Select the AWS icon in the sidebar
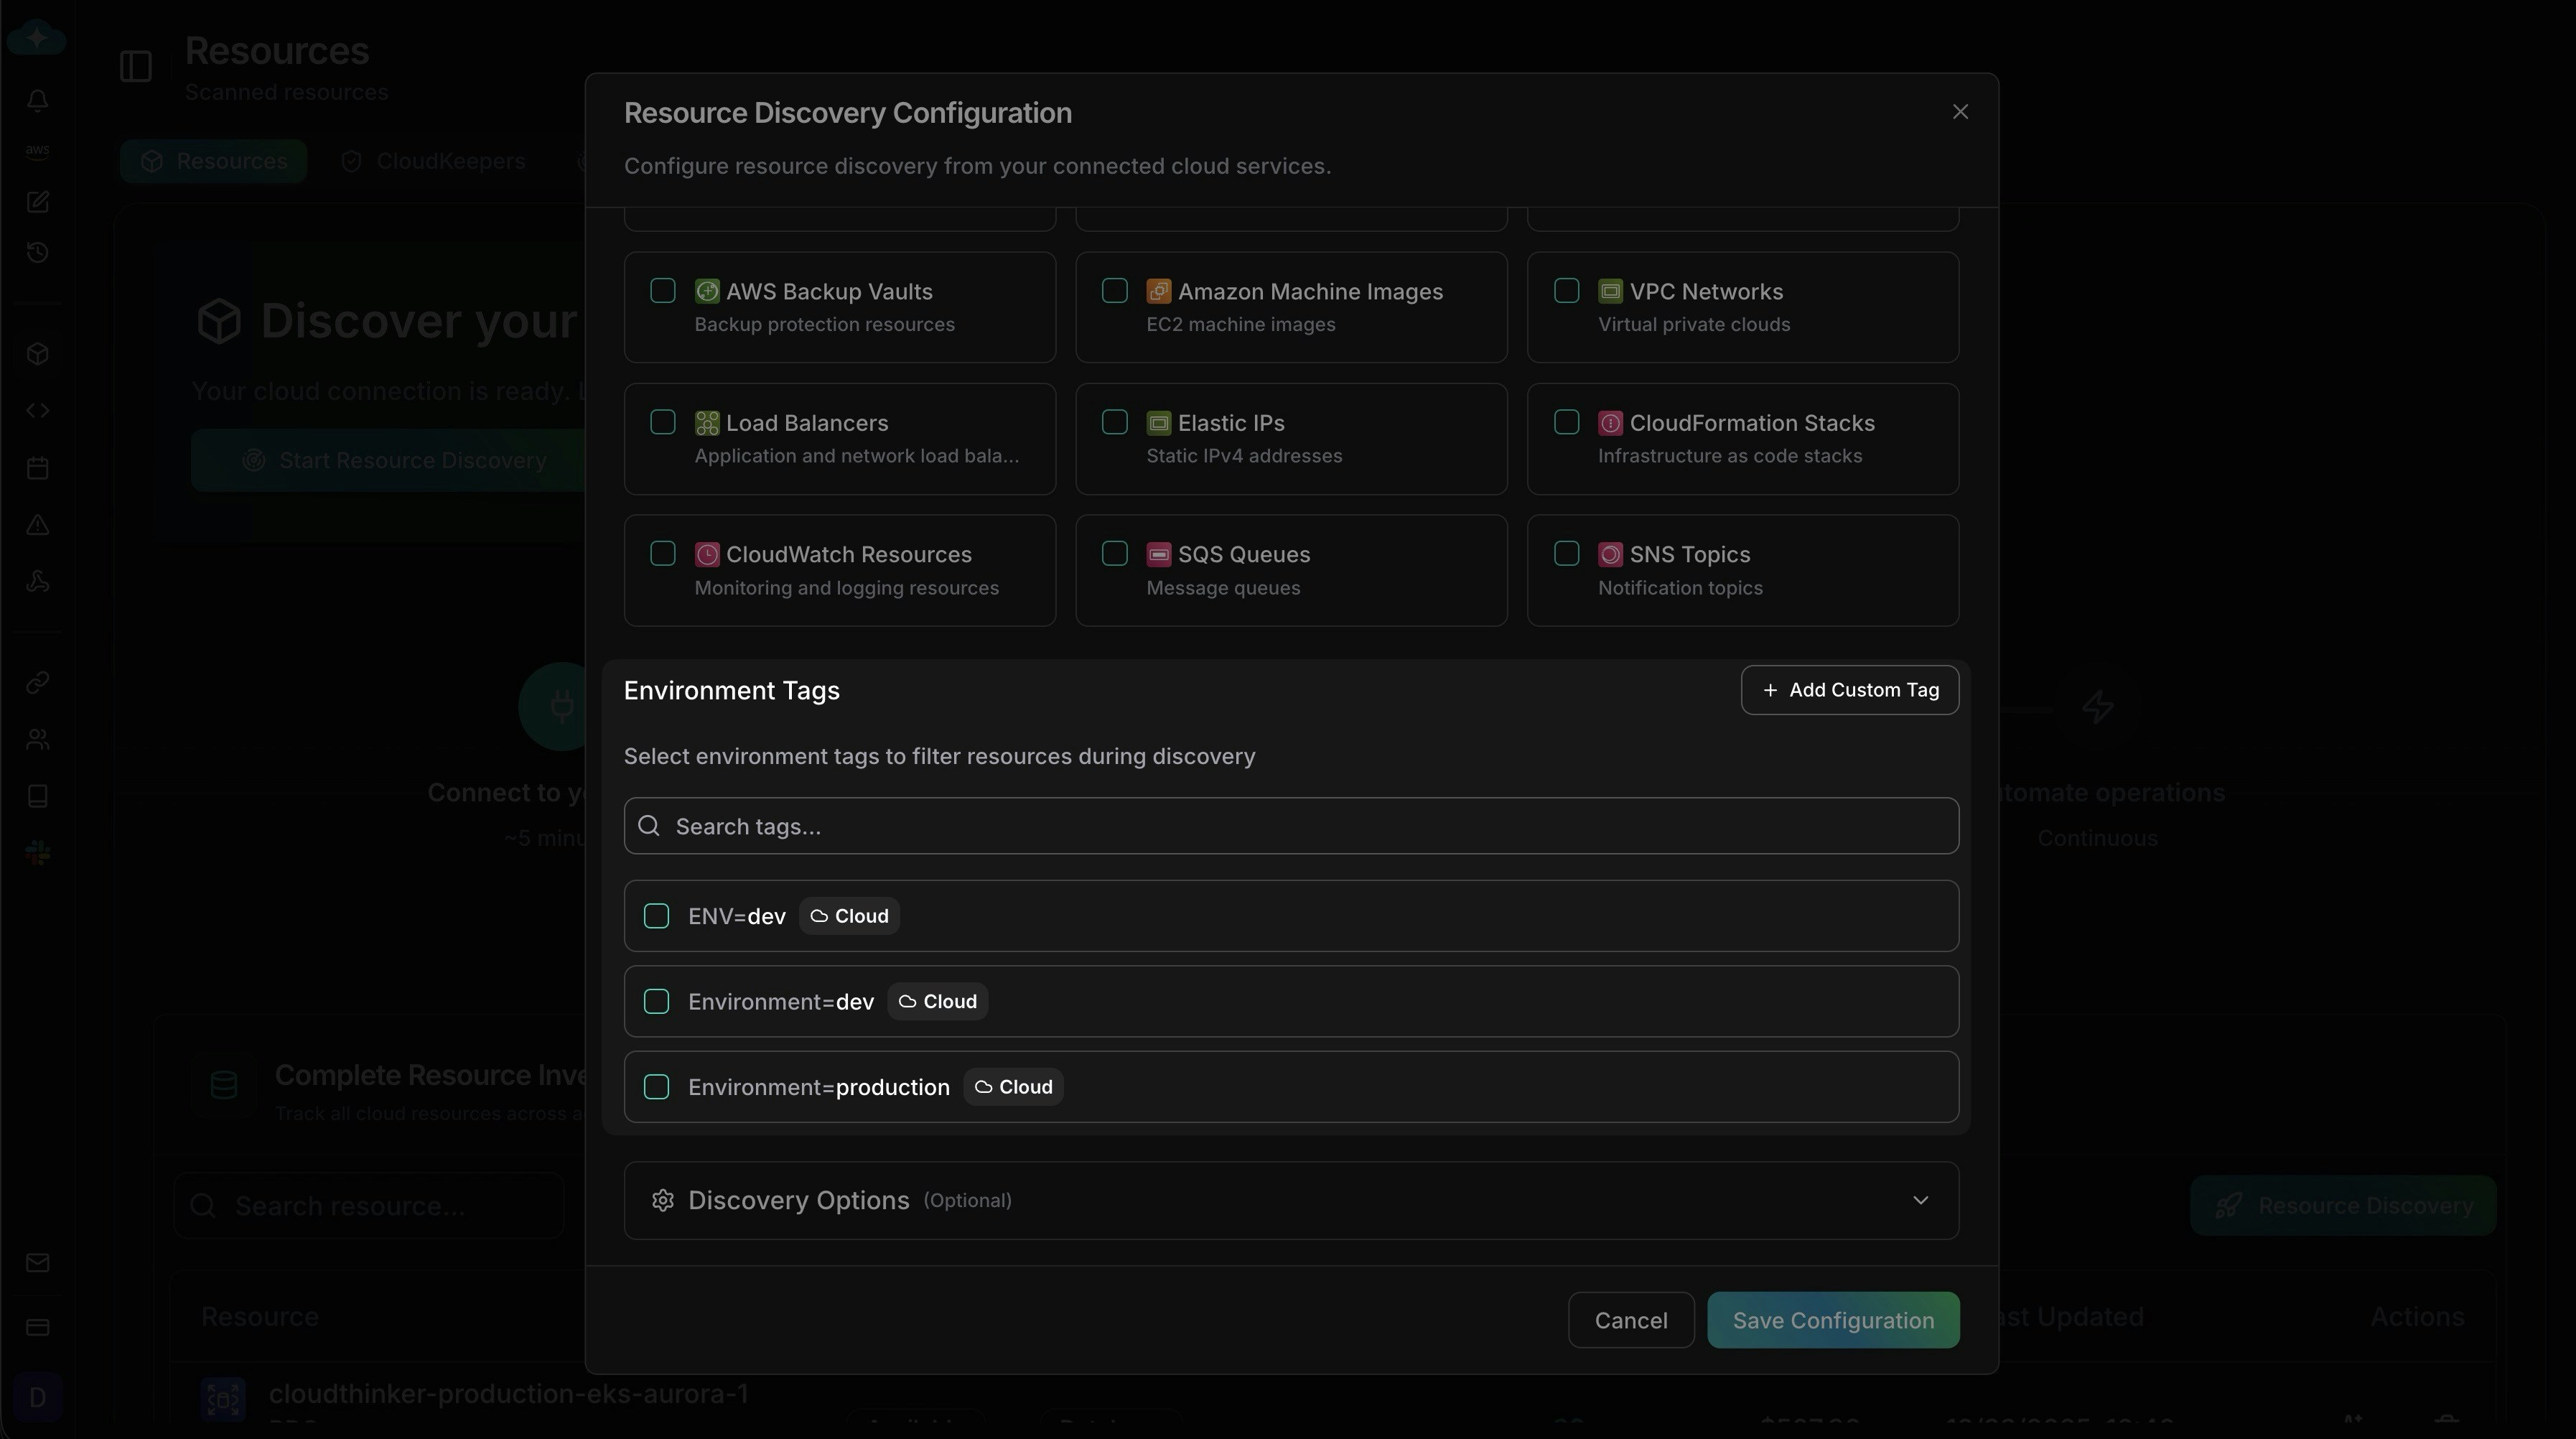Screen dimensions: 2576x1439 37,151
